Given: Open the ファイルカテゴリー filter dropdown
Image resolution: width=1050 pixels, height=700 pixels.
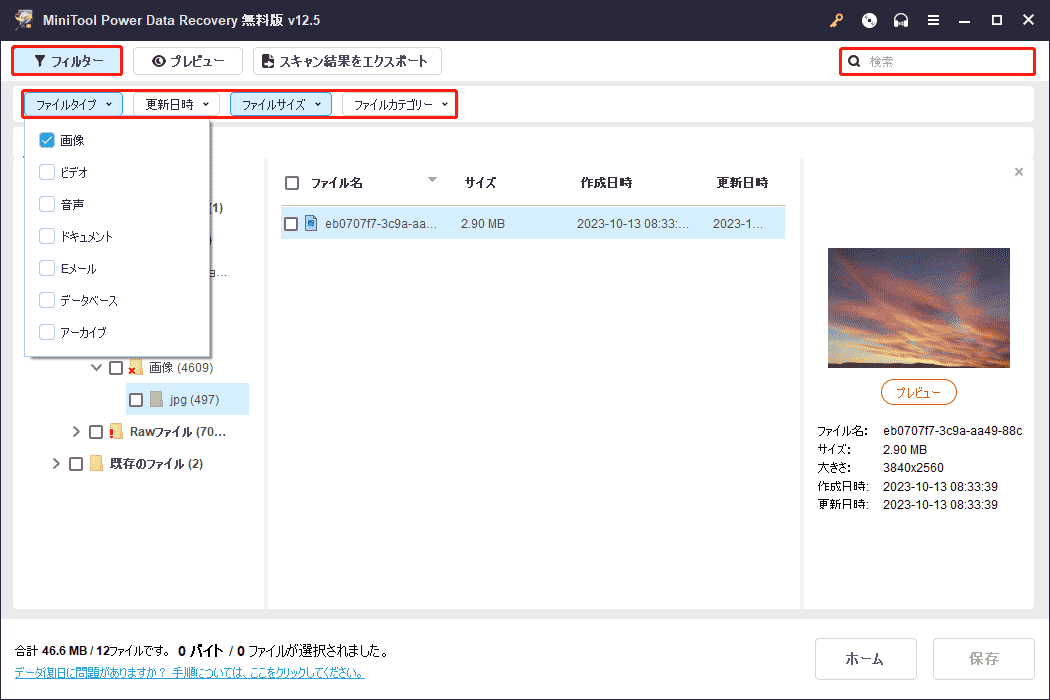Looking at the screenshot, I should [x=399, y=104].
